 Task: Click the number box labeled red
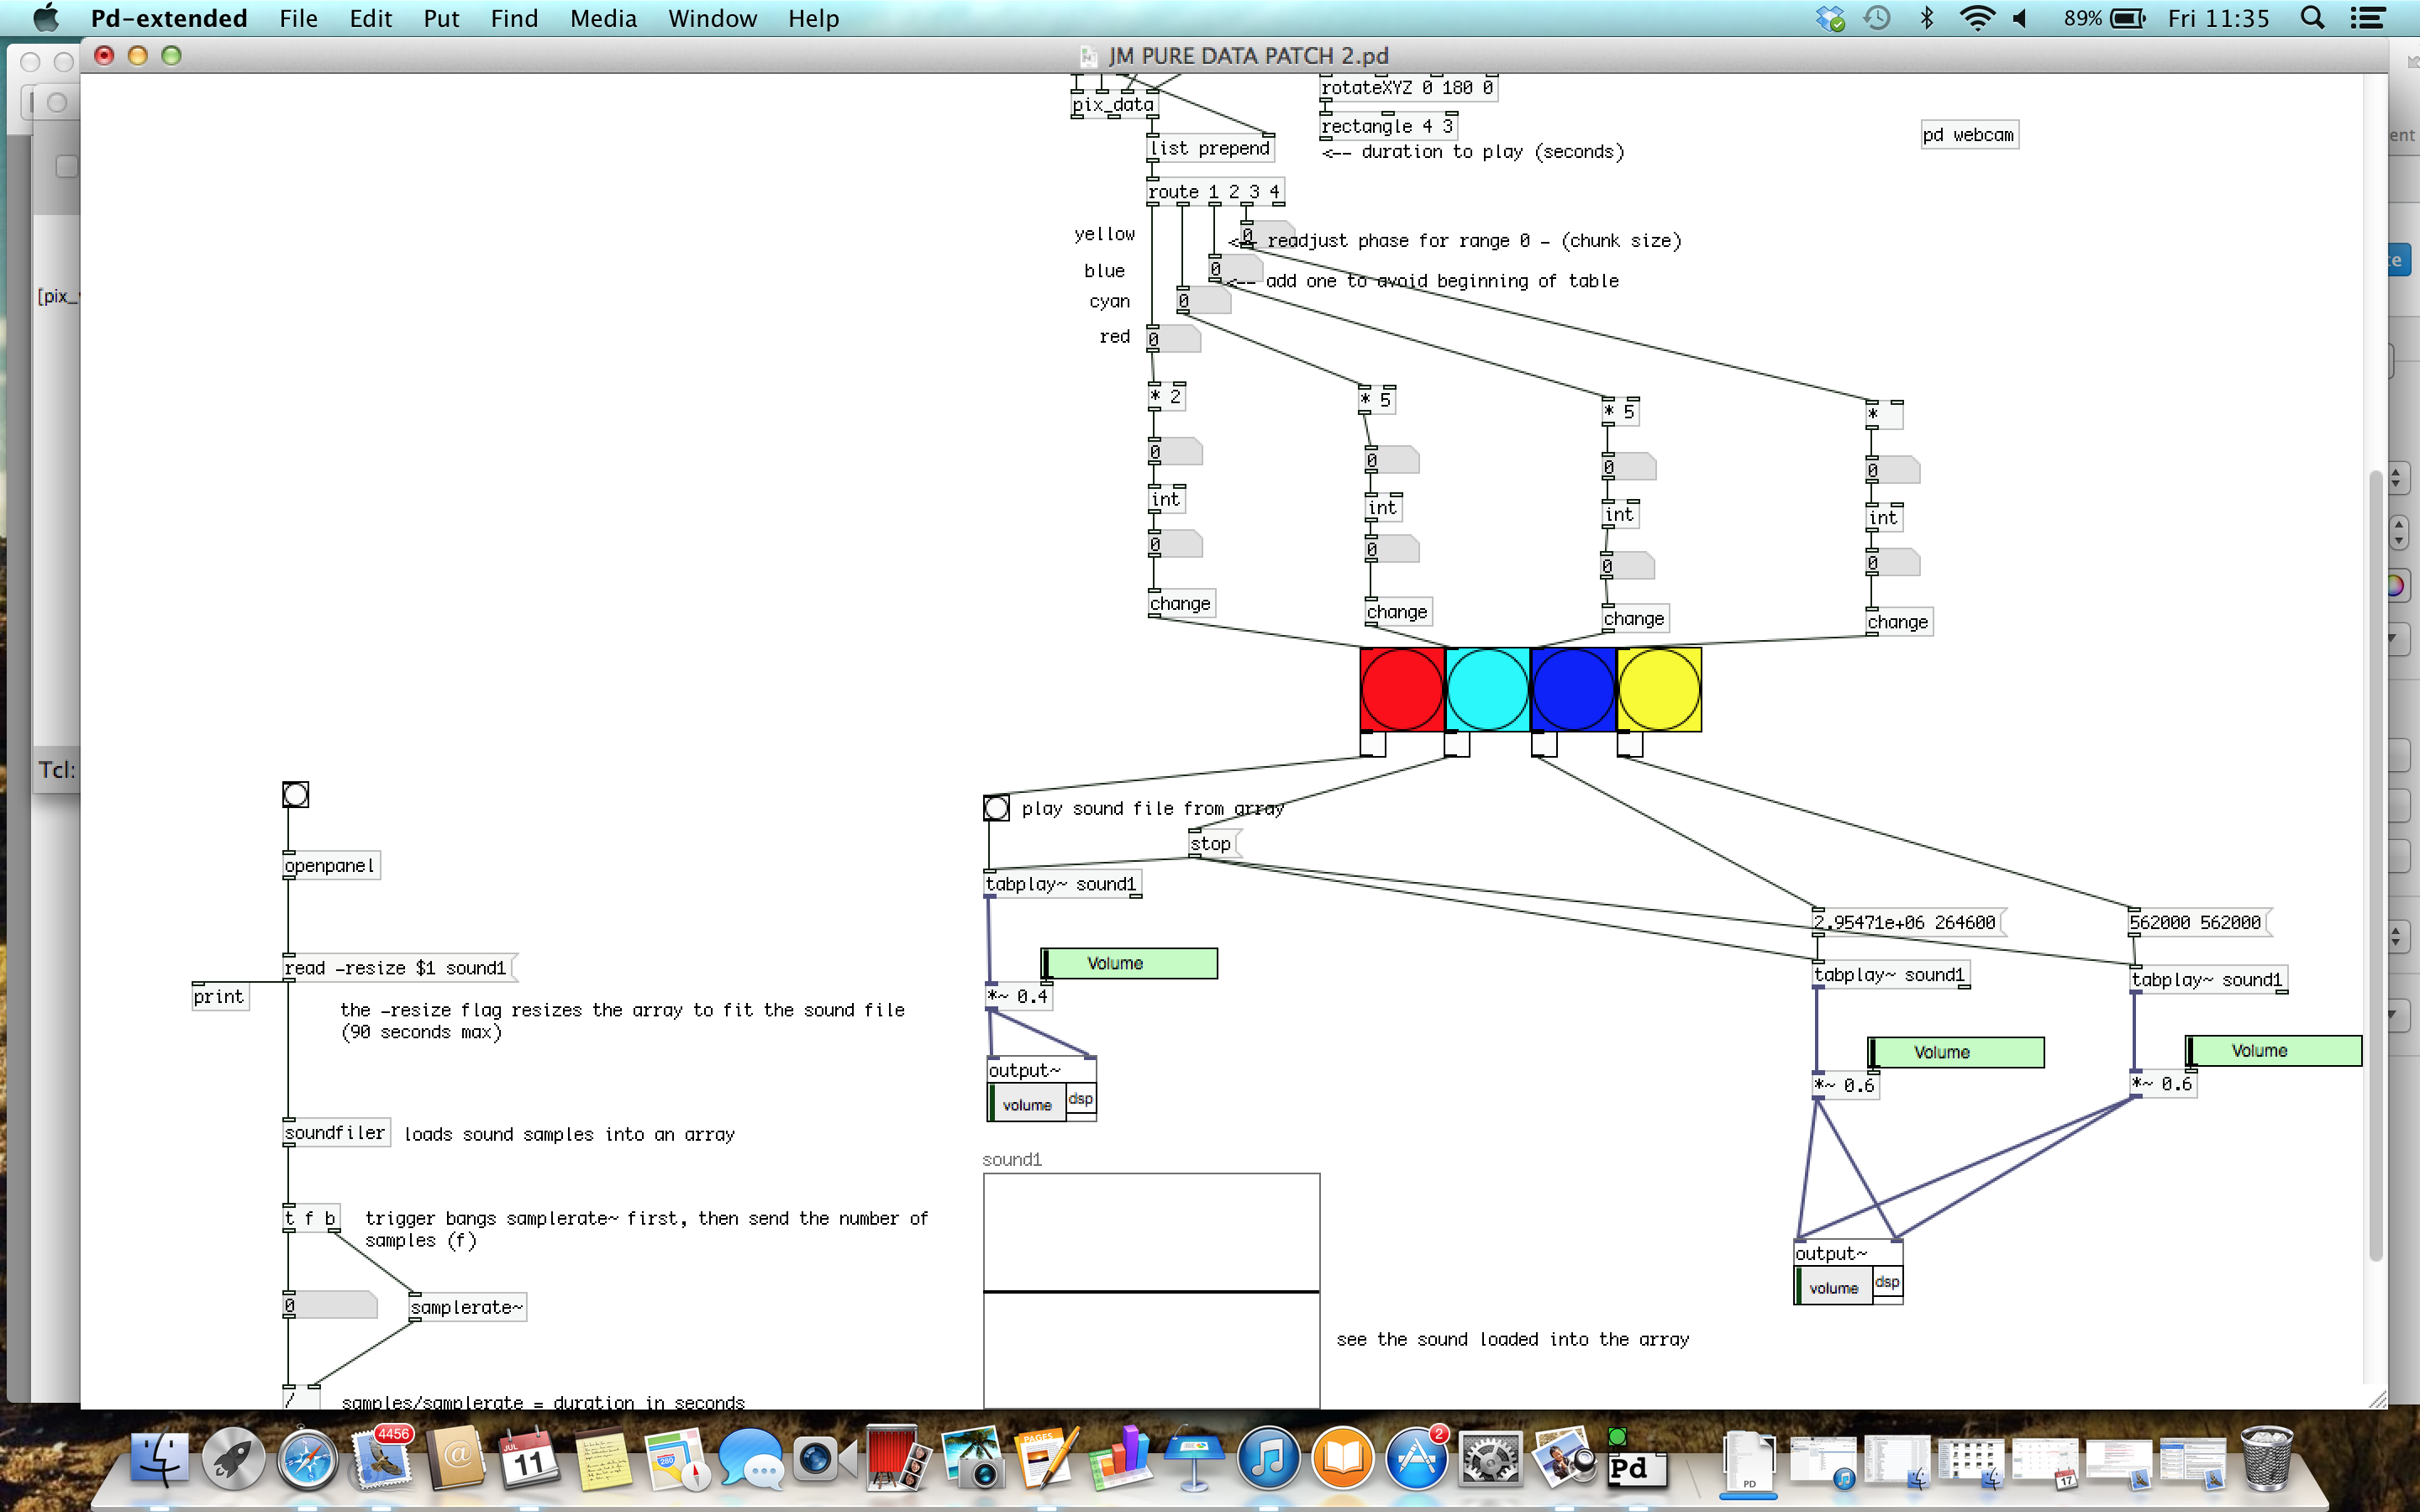(1174, 338)
